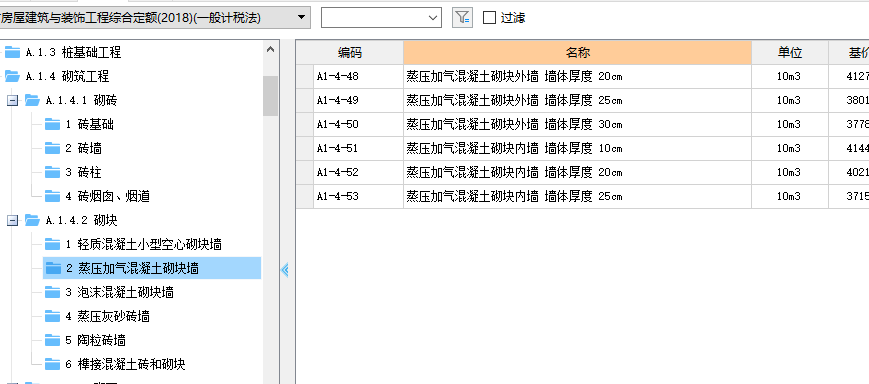Open tree item 4 砖烟囱、烟道
The width and height of the screenshot is (869, 384).
click(x=108, y=196)
